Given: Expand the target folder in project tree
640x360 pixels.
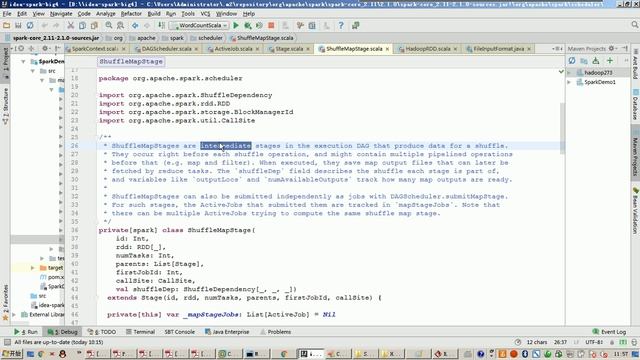Looking at the screenshot, I should [33, 268].
